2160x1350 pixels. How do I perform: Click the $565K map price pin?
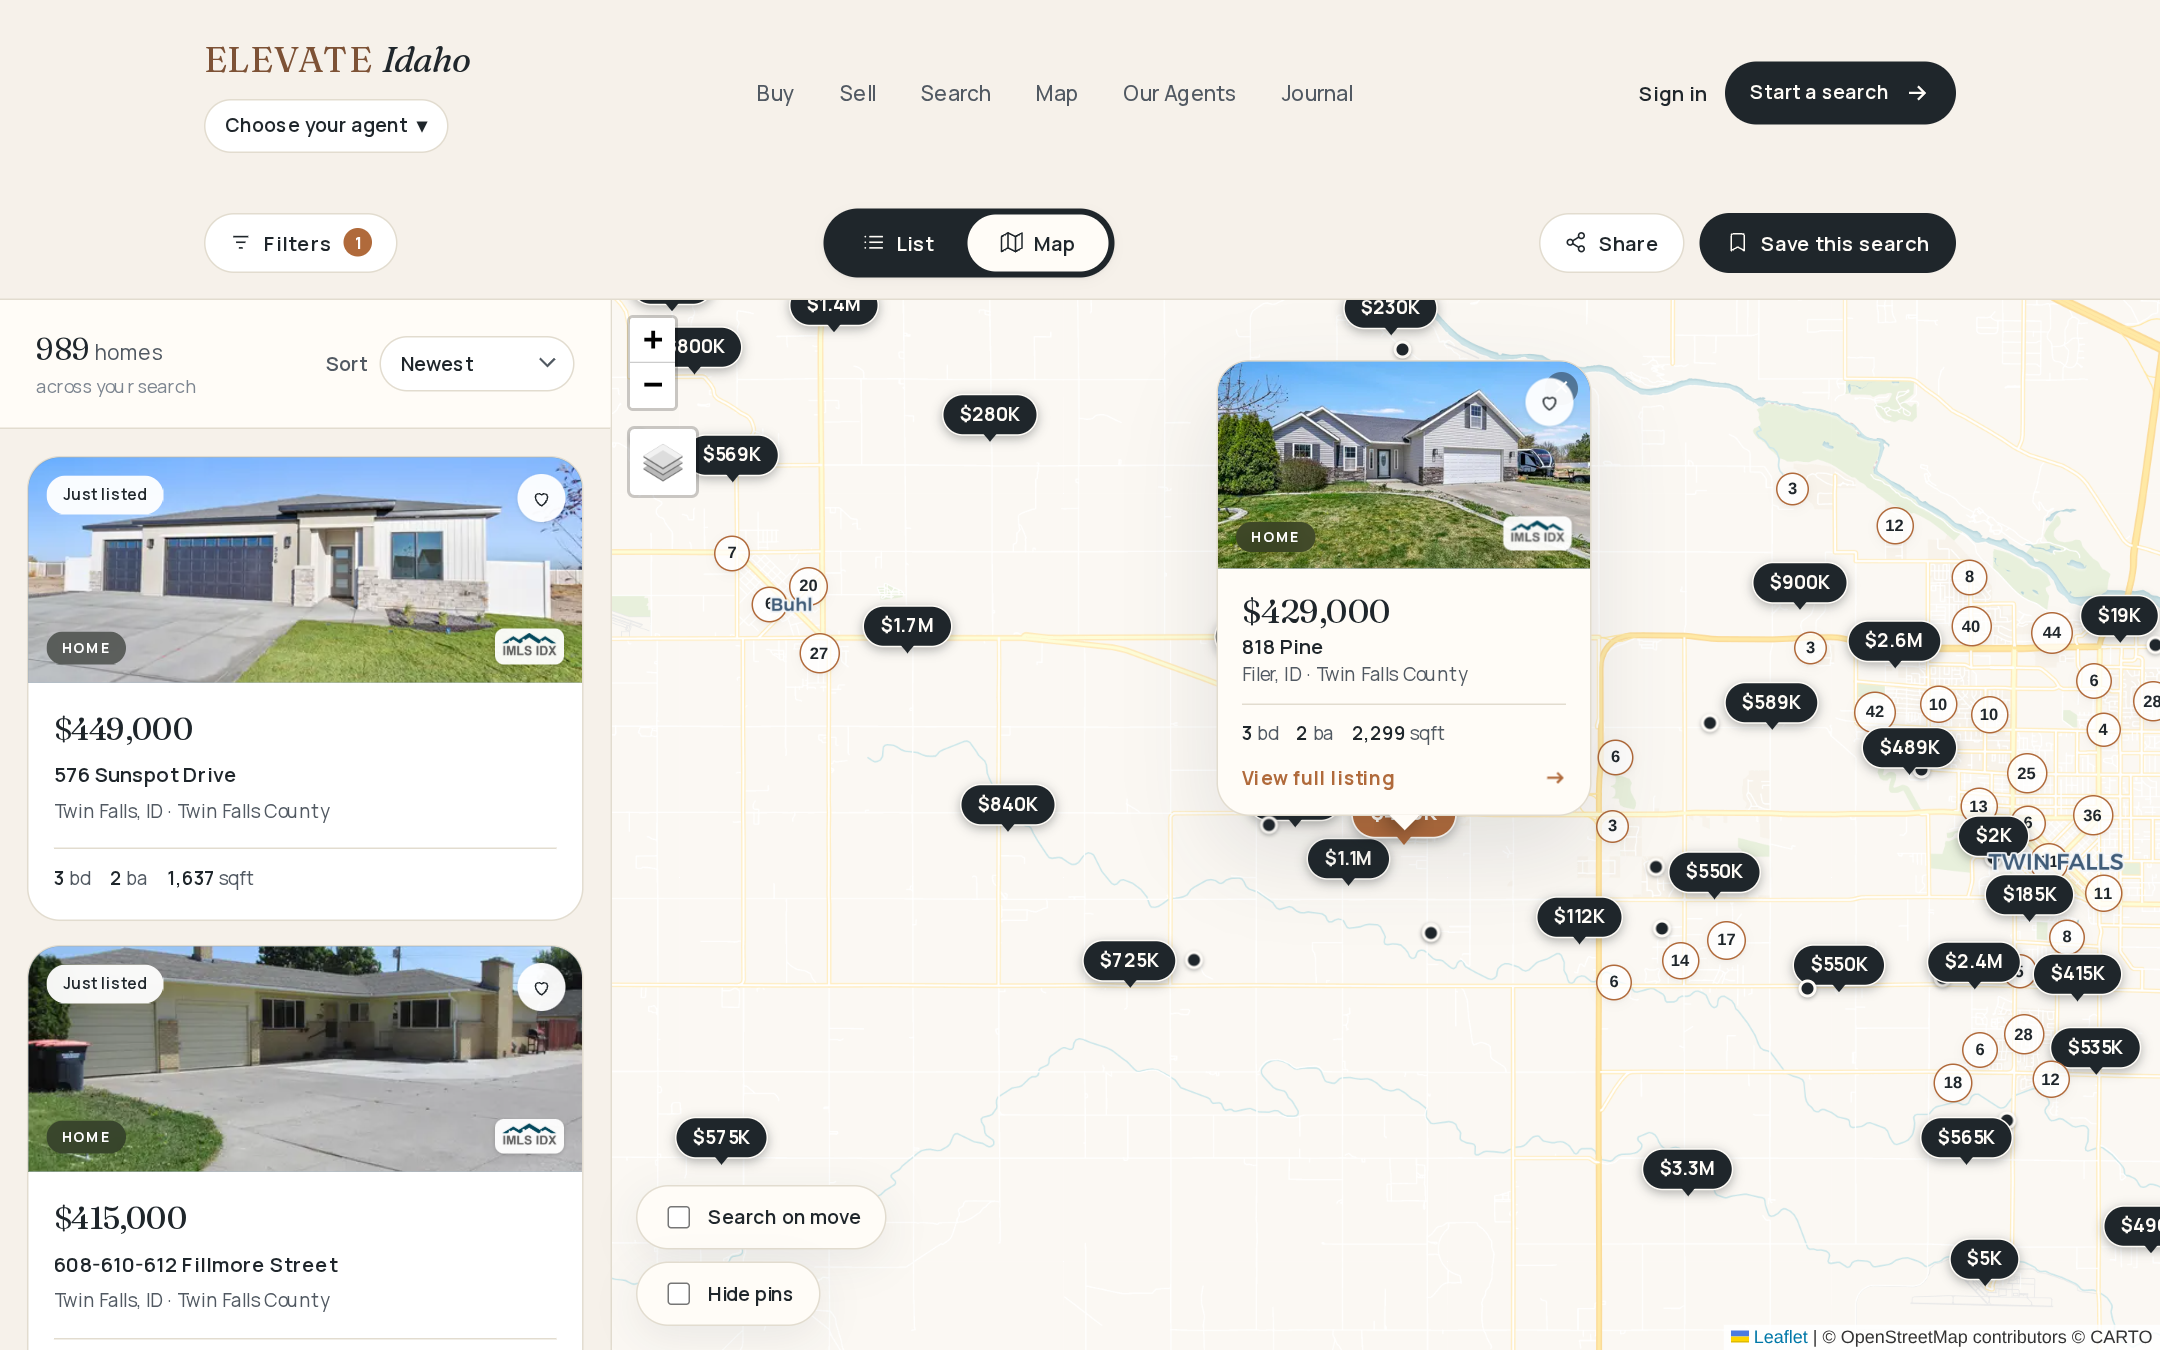click(1966, 1138)
